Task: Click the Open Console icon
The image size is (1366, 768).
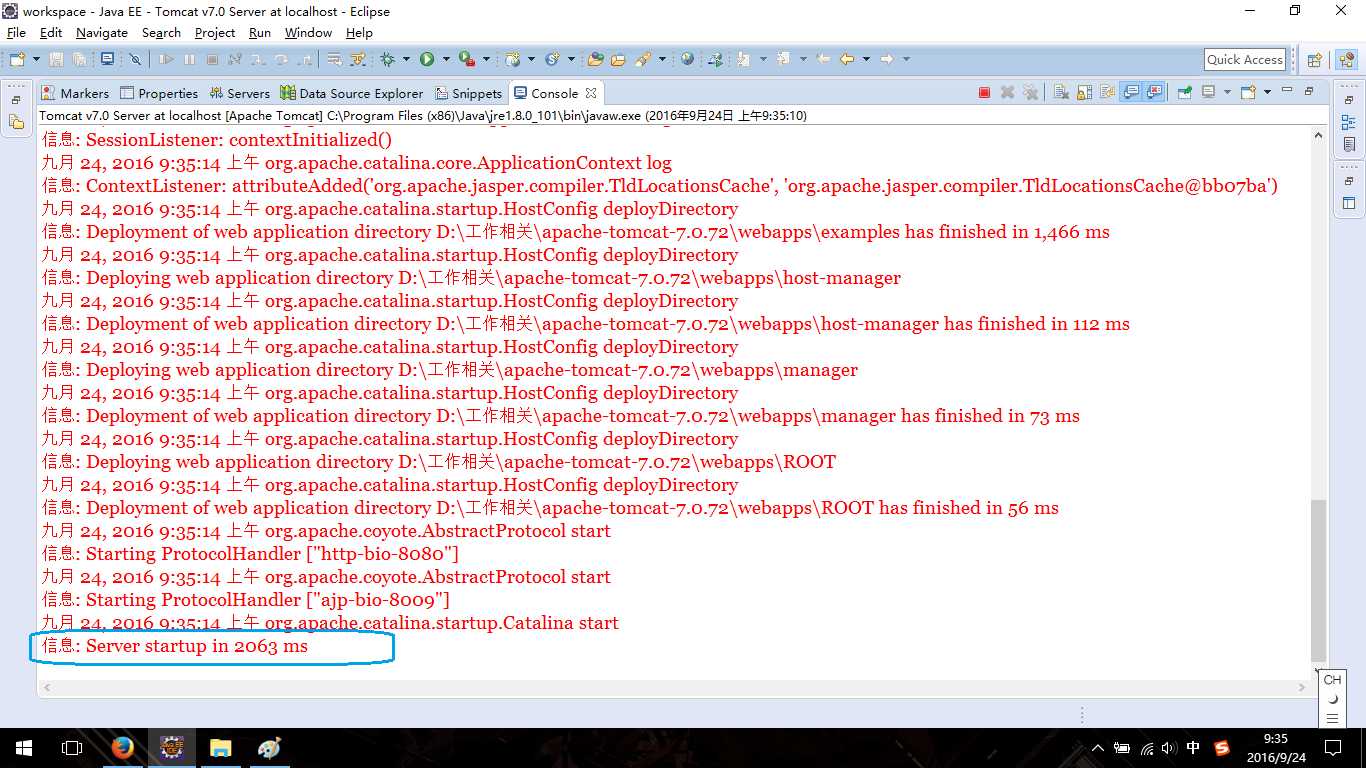Action: pos(1247,92)
